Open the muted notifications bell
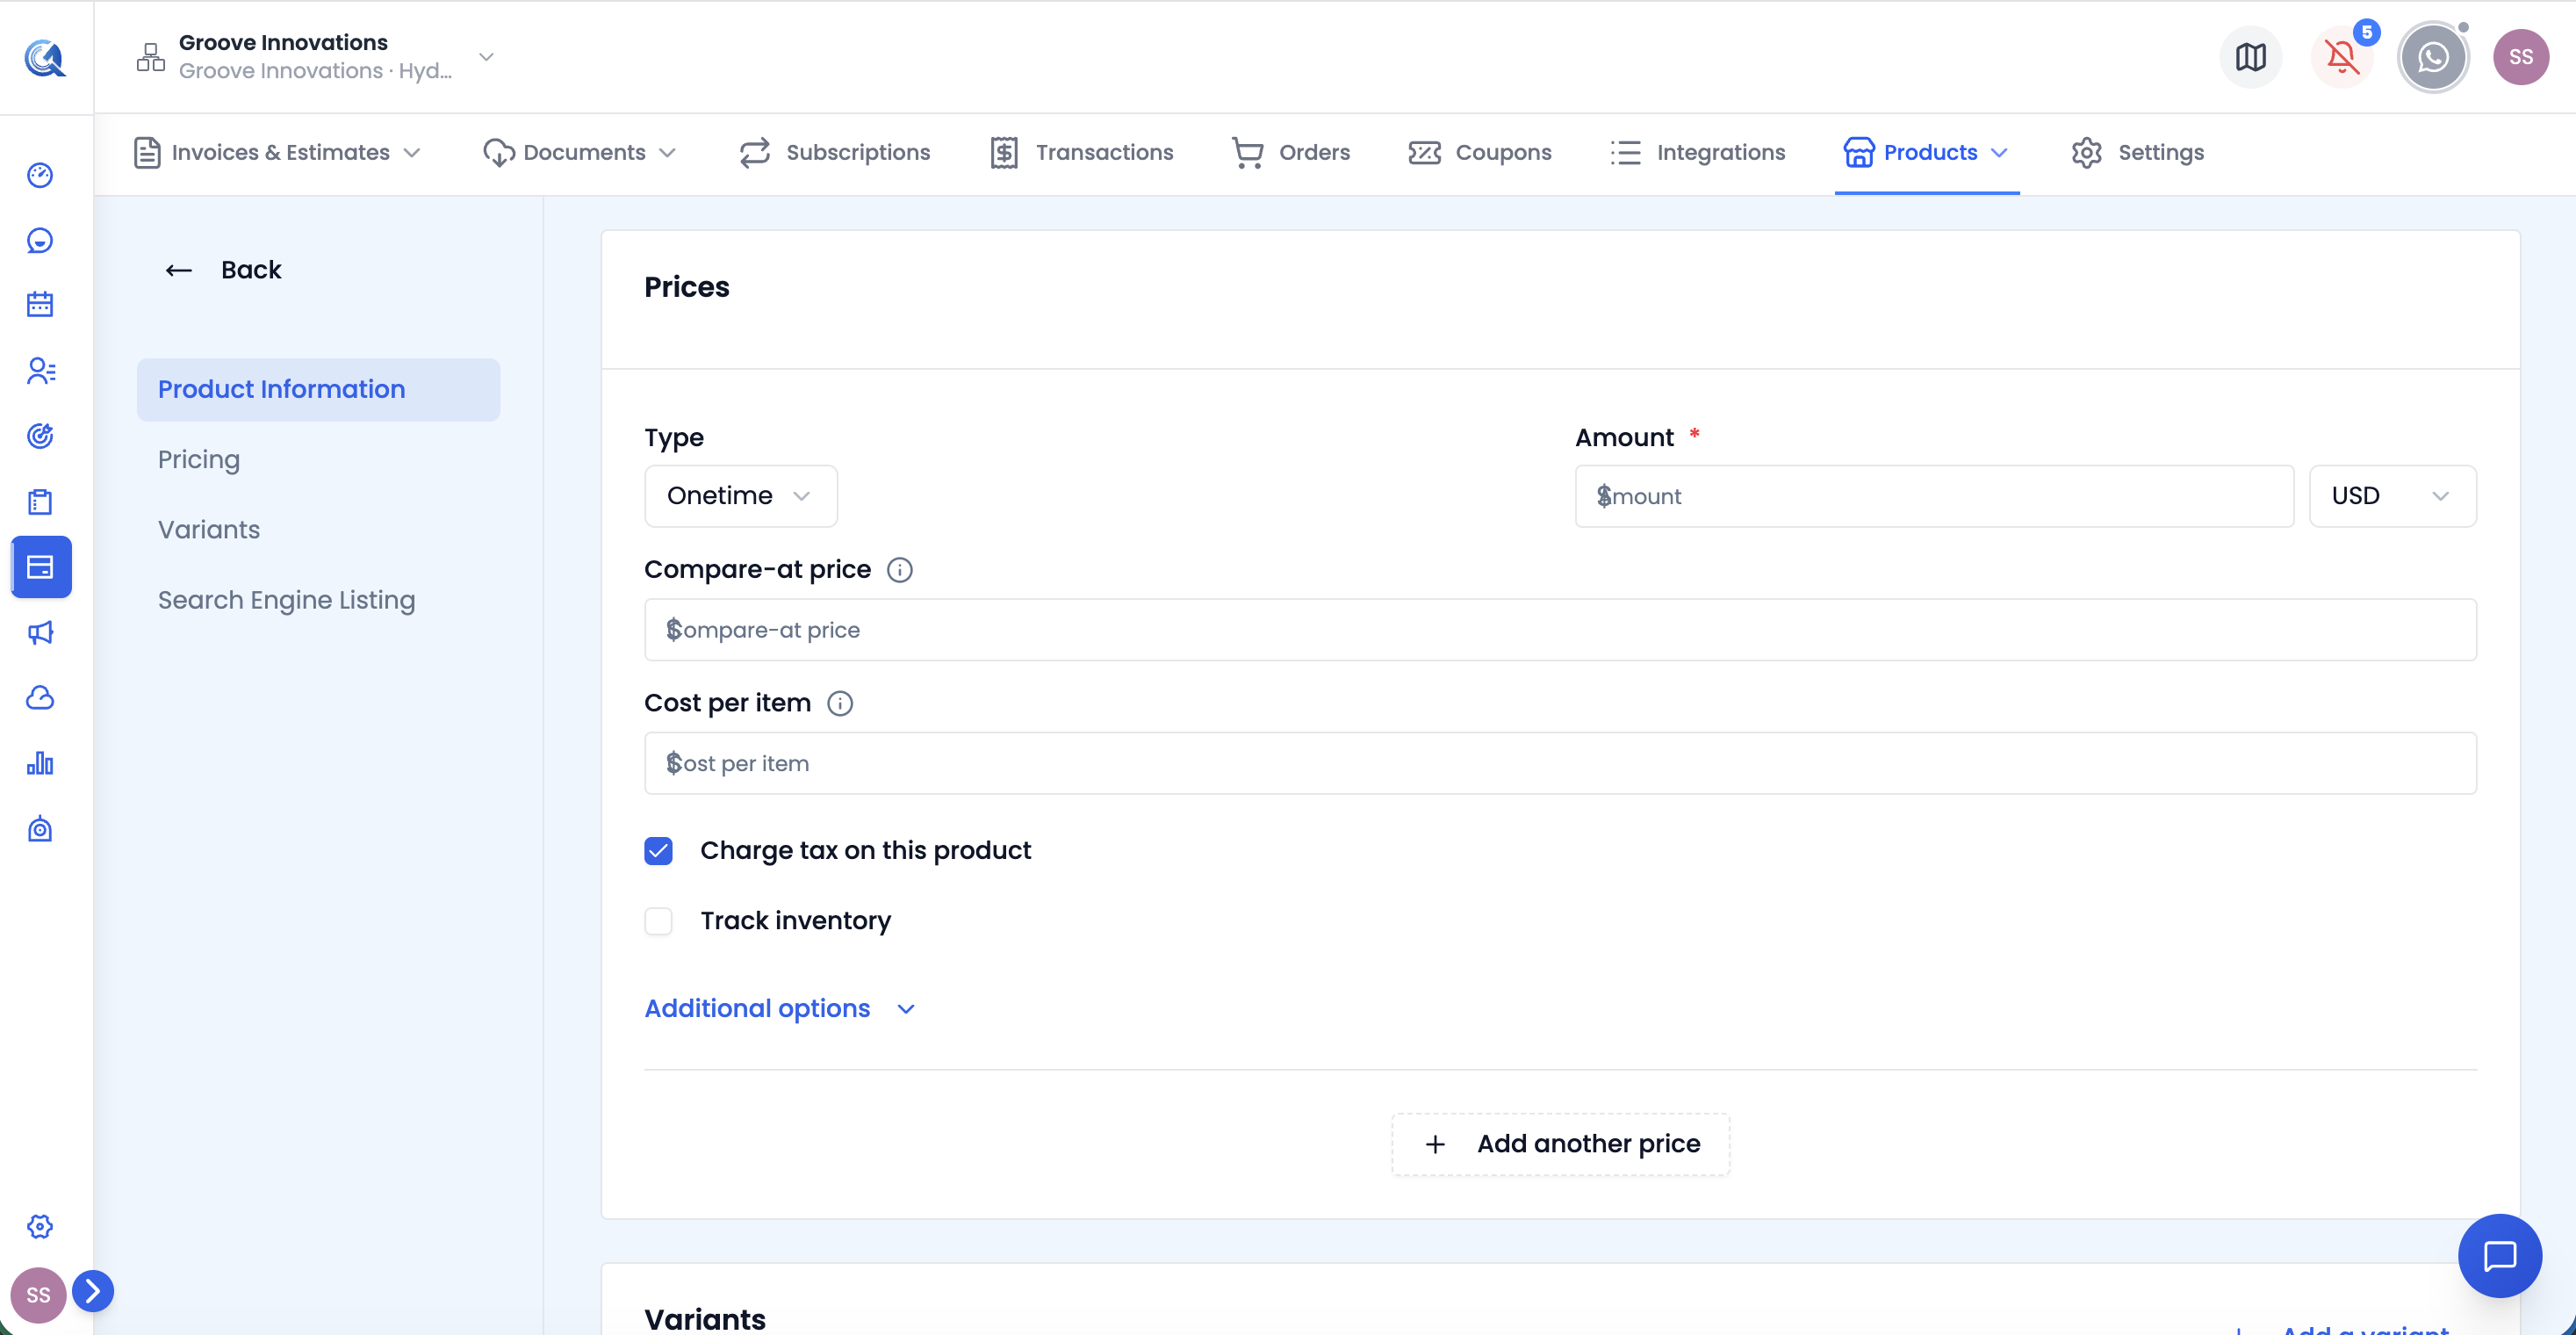This screenshot has width=2576, height=1335. (x=2341, y=58)
